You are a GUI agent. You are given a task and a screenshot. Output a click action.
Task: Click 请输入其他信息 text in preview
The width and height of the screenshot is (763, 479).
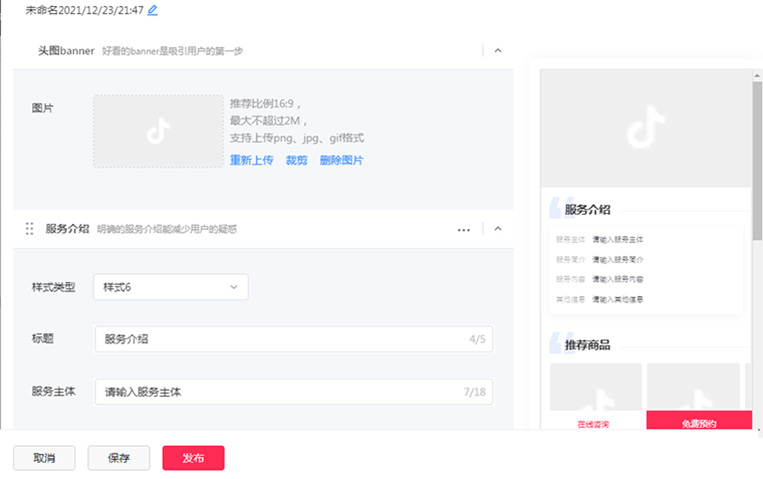[x=618, y=299]
